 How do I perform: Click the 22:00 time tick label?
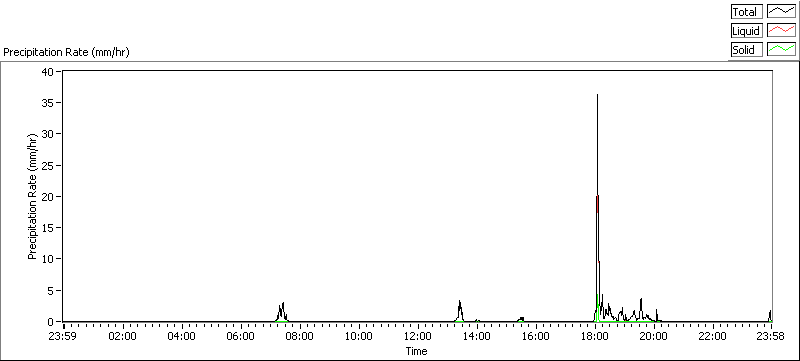pos(713,336)
